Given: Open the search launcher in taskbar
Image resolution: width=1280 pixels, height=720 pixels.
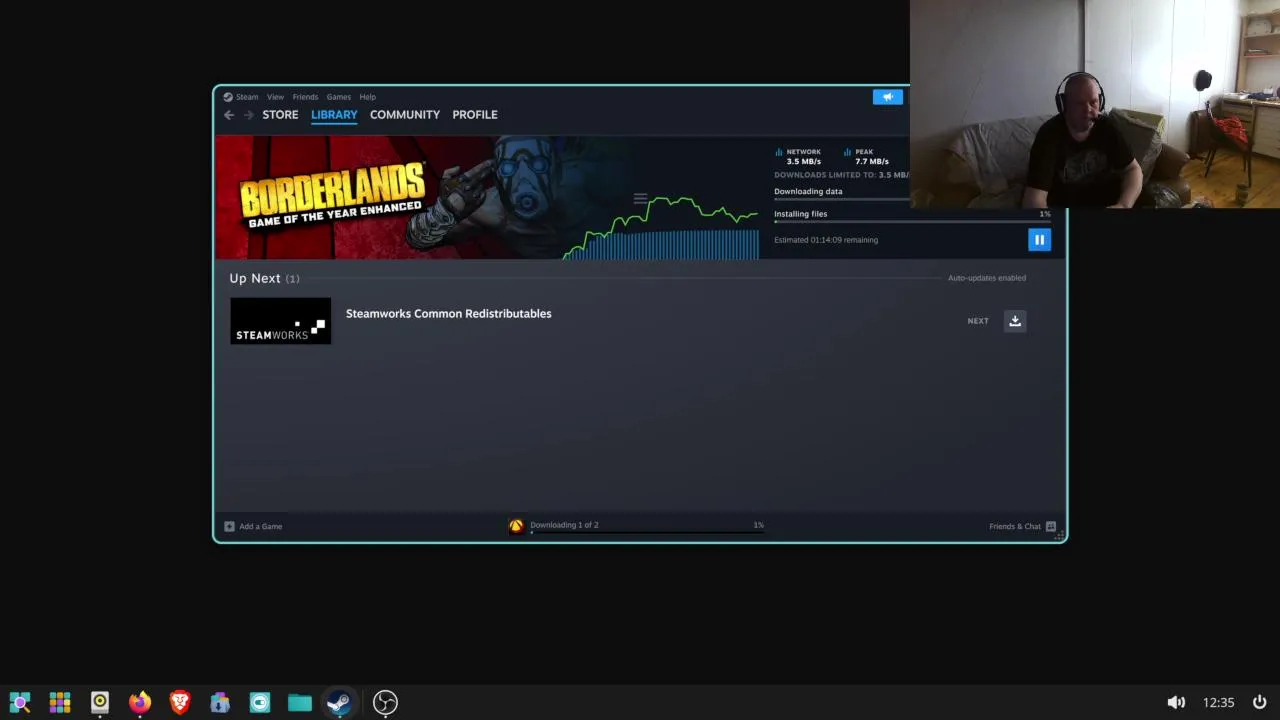Looking at the screenshot, I should (20, 703).
